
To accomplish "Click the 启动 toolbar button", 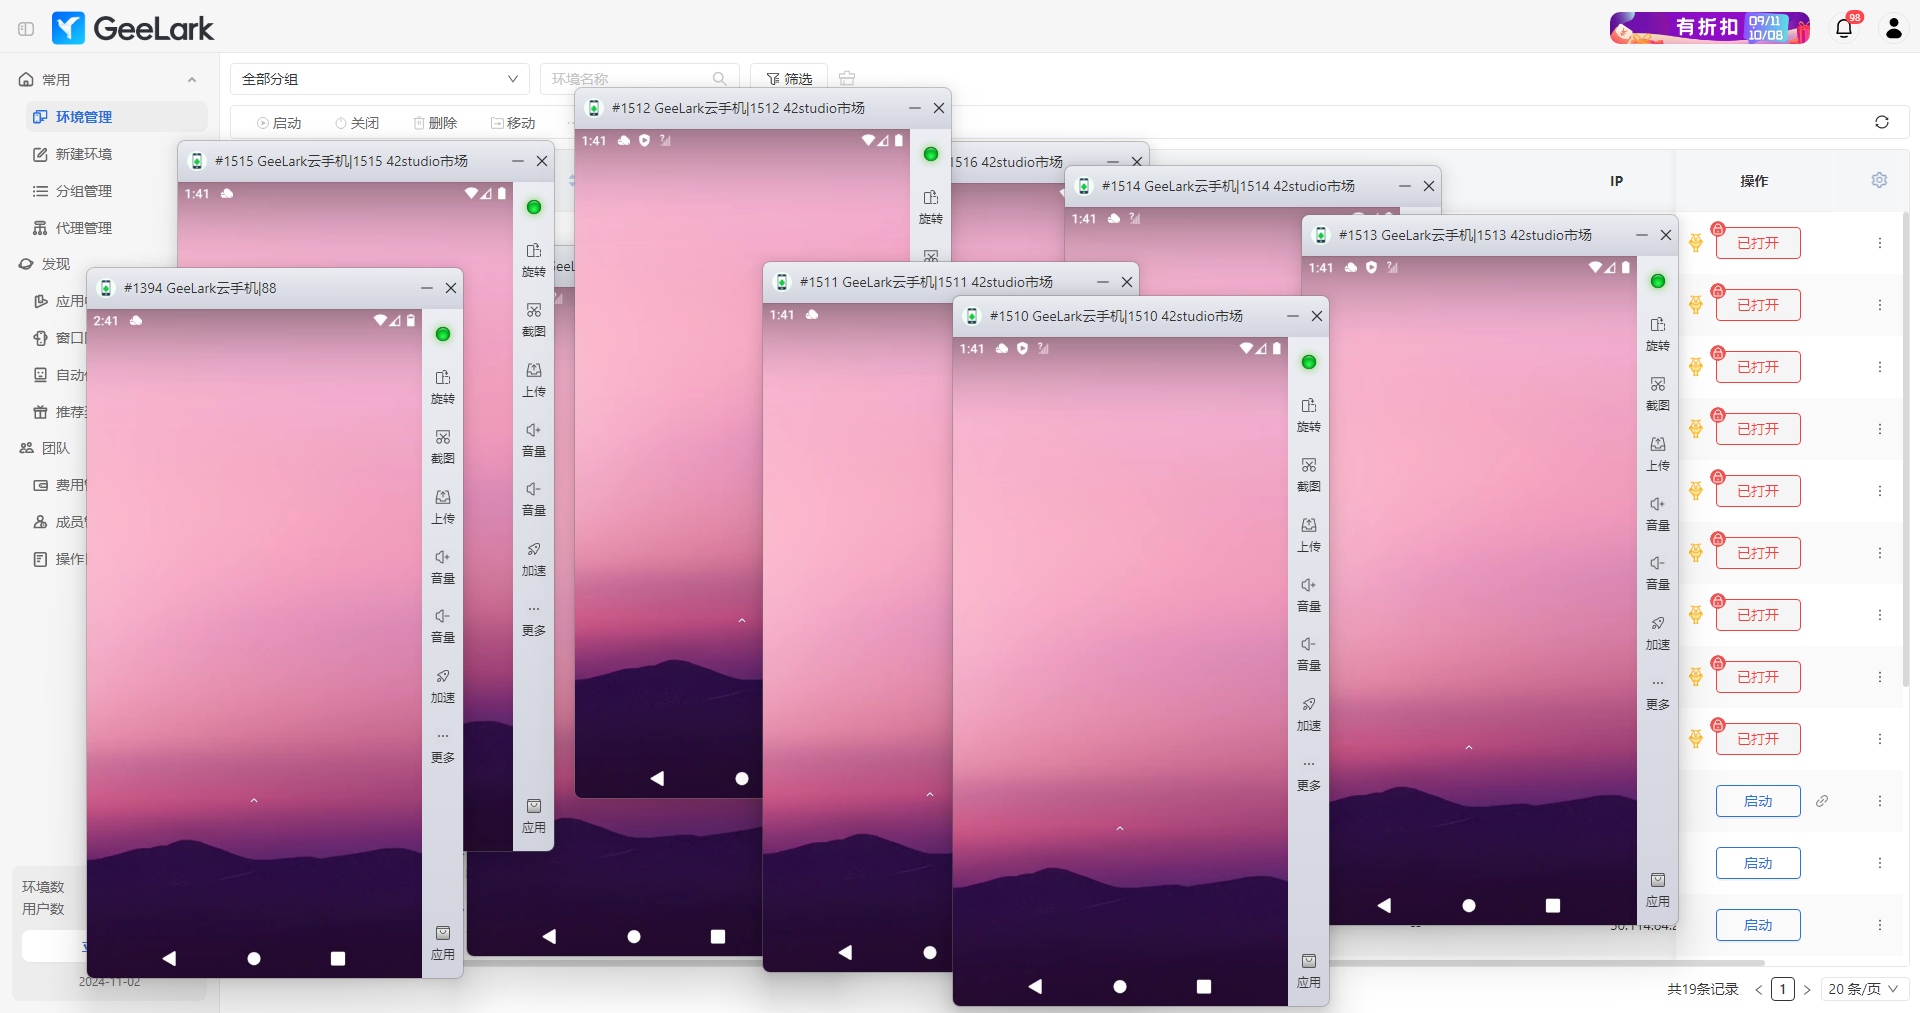I will [279, 123].
